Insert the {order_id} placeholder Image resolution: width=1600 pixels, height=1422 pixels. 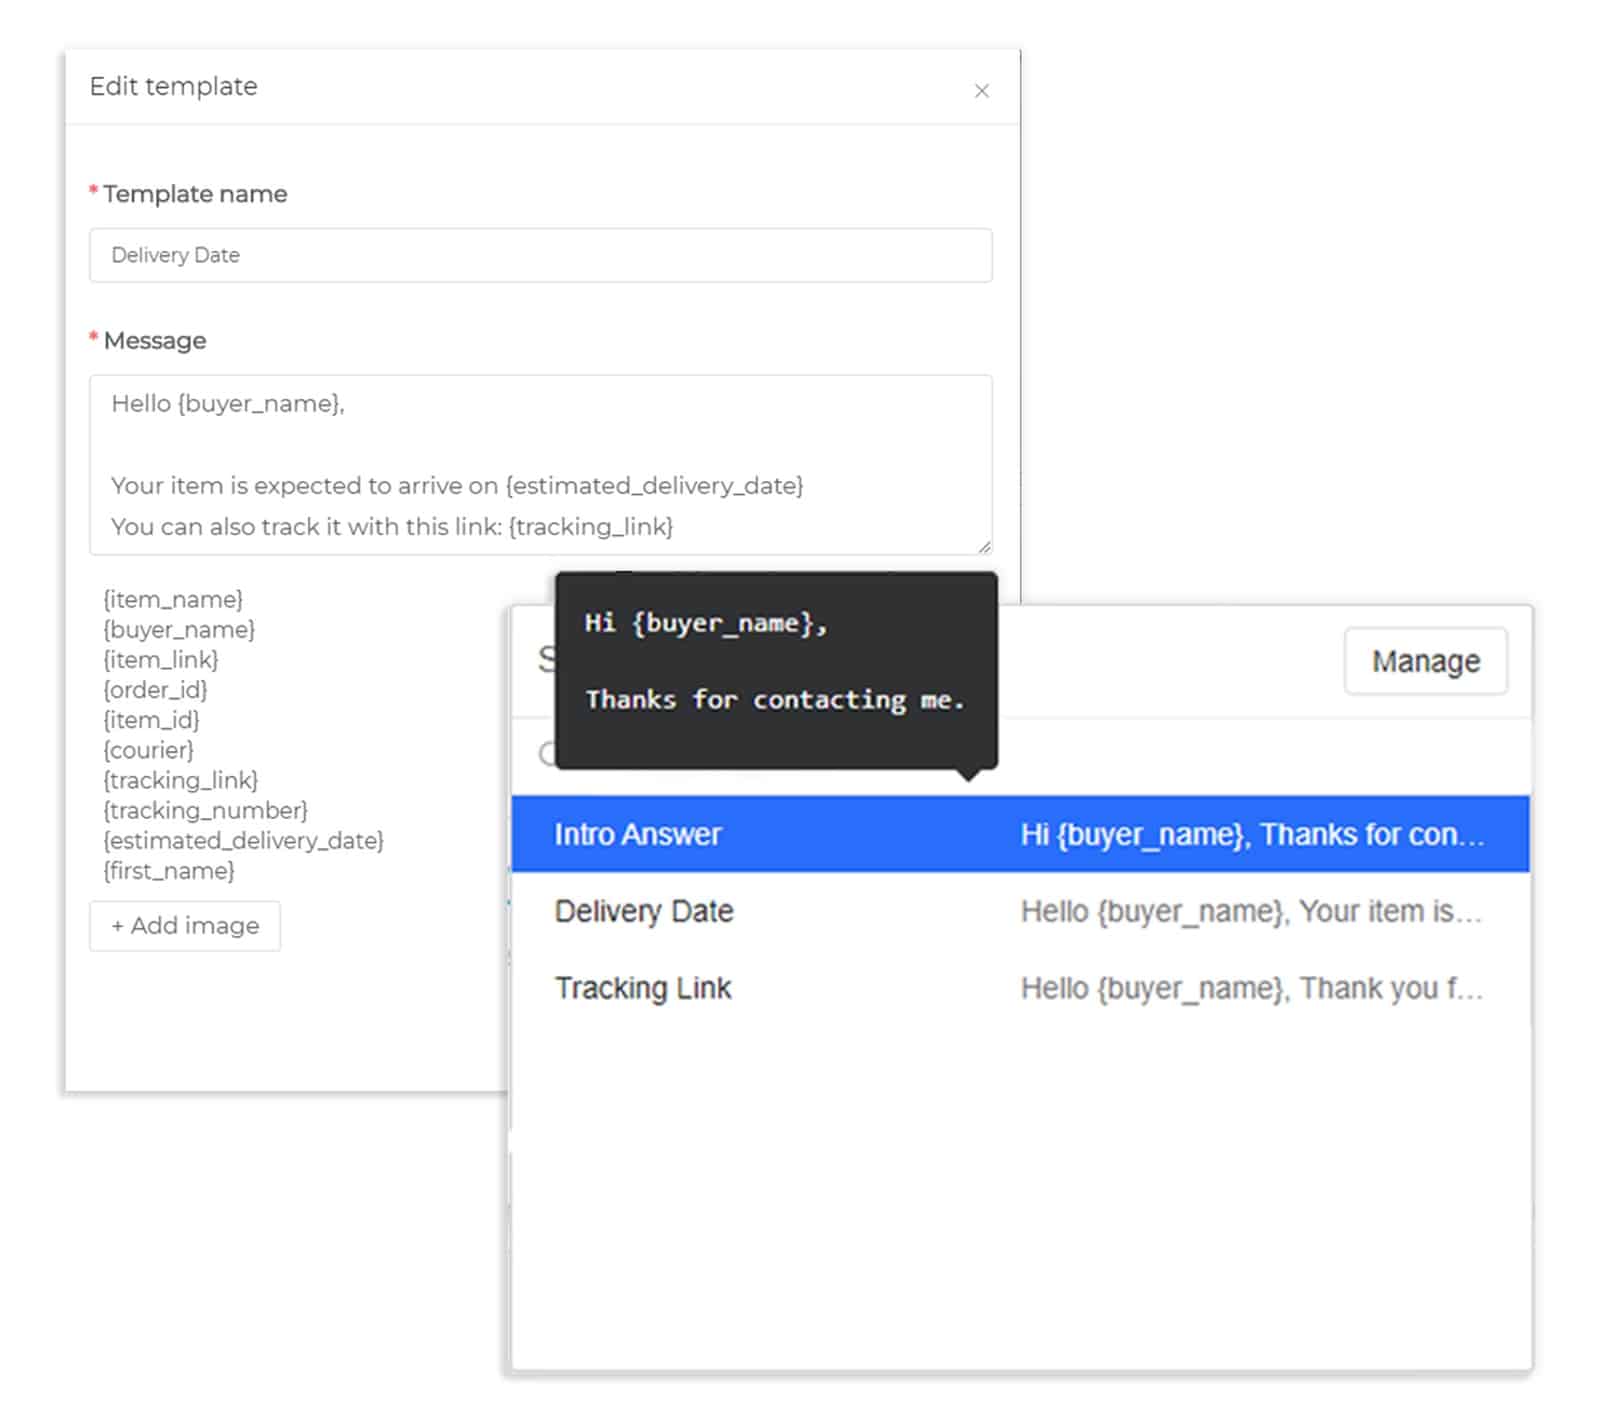[156, 690]
